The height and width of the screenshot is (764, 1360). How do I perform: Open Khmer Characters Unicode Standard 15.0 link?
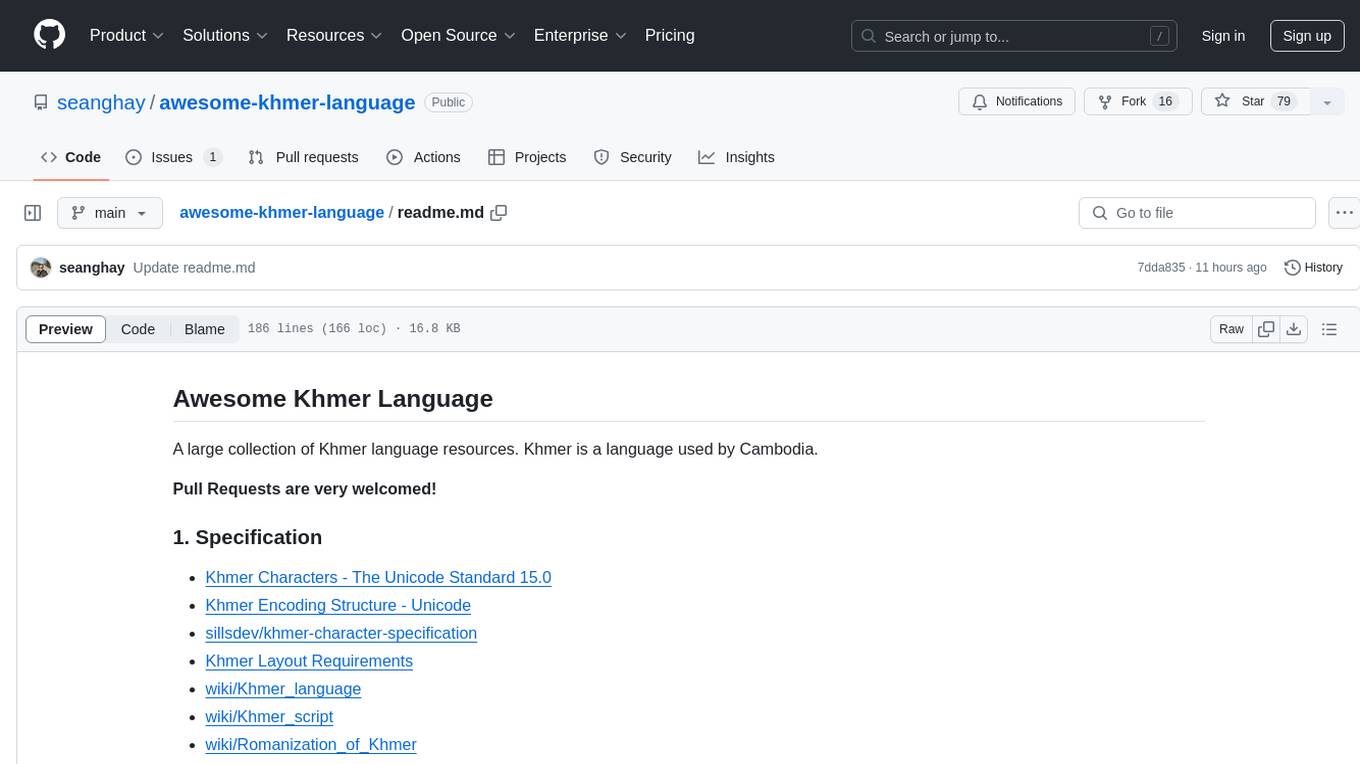pos(378,577)
